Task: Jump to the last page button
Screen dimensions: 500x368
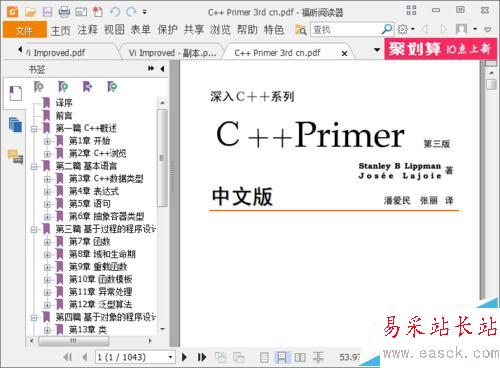Action: click(201, 357)
